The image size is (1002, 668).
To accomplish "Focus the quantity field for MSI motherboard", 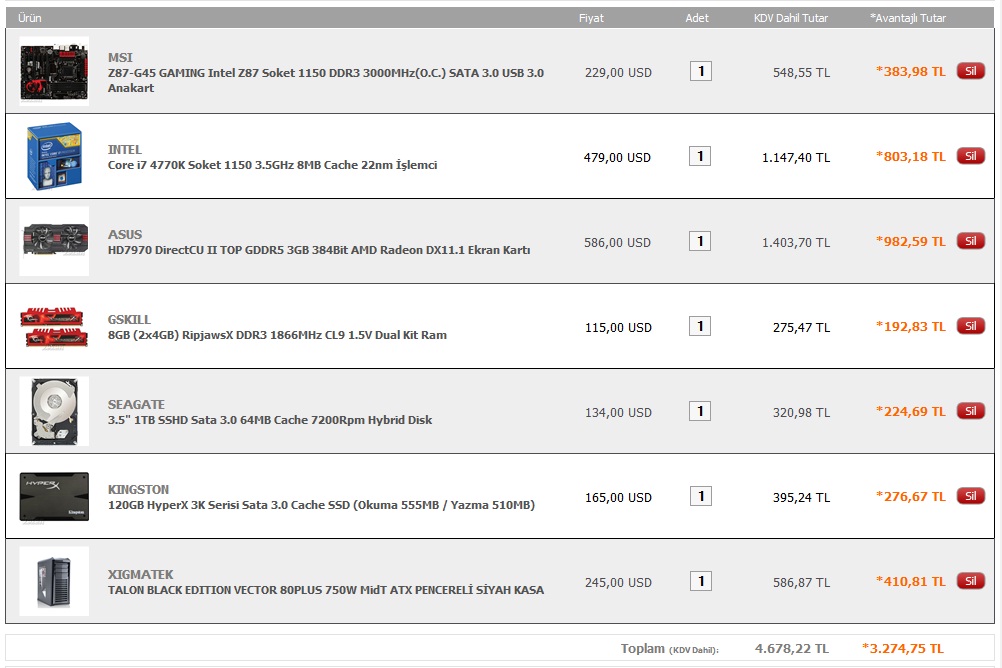I will [701, 71].
